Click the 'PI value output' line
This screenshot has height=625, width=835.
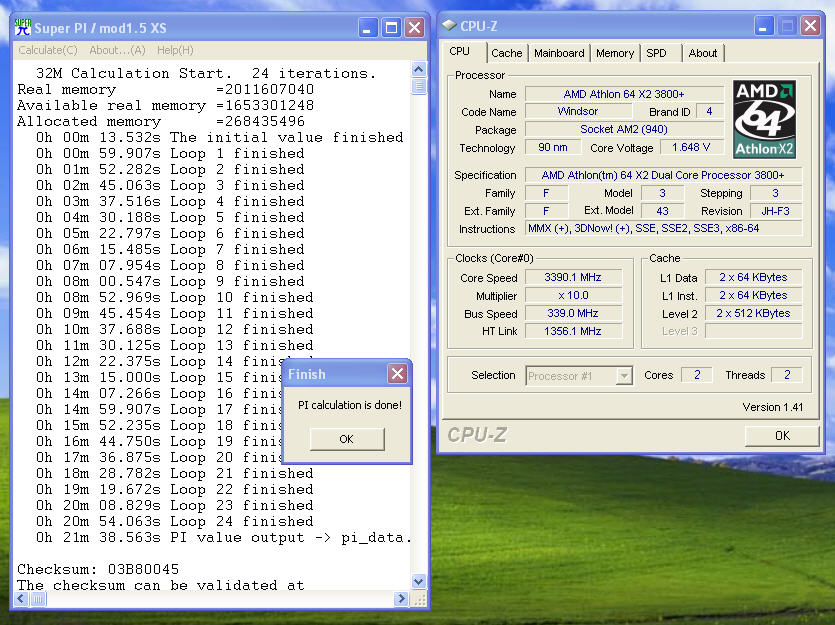point(224,537)
